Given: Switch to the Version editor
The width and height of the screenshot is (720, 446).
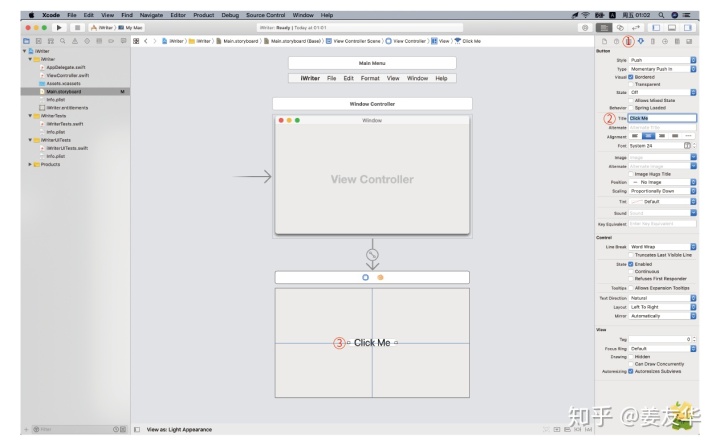Looking at the screenshot, I should pyautogui.click(x=636, y=28).
